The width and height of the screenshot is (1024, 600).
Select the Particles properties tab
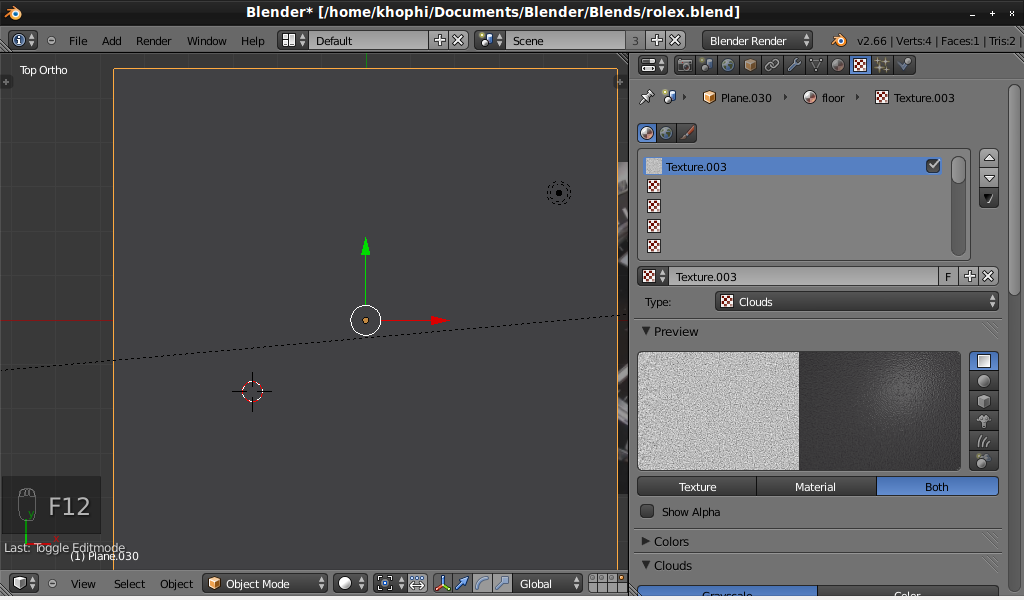point(882,65)
